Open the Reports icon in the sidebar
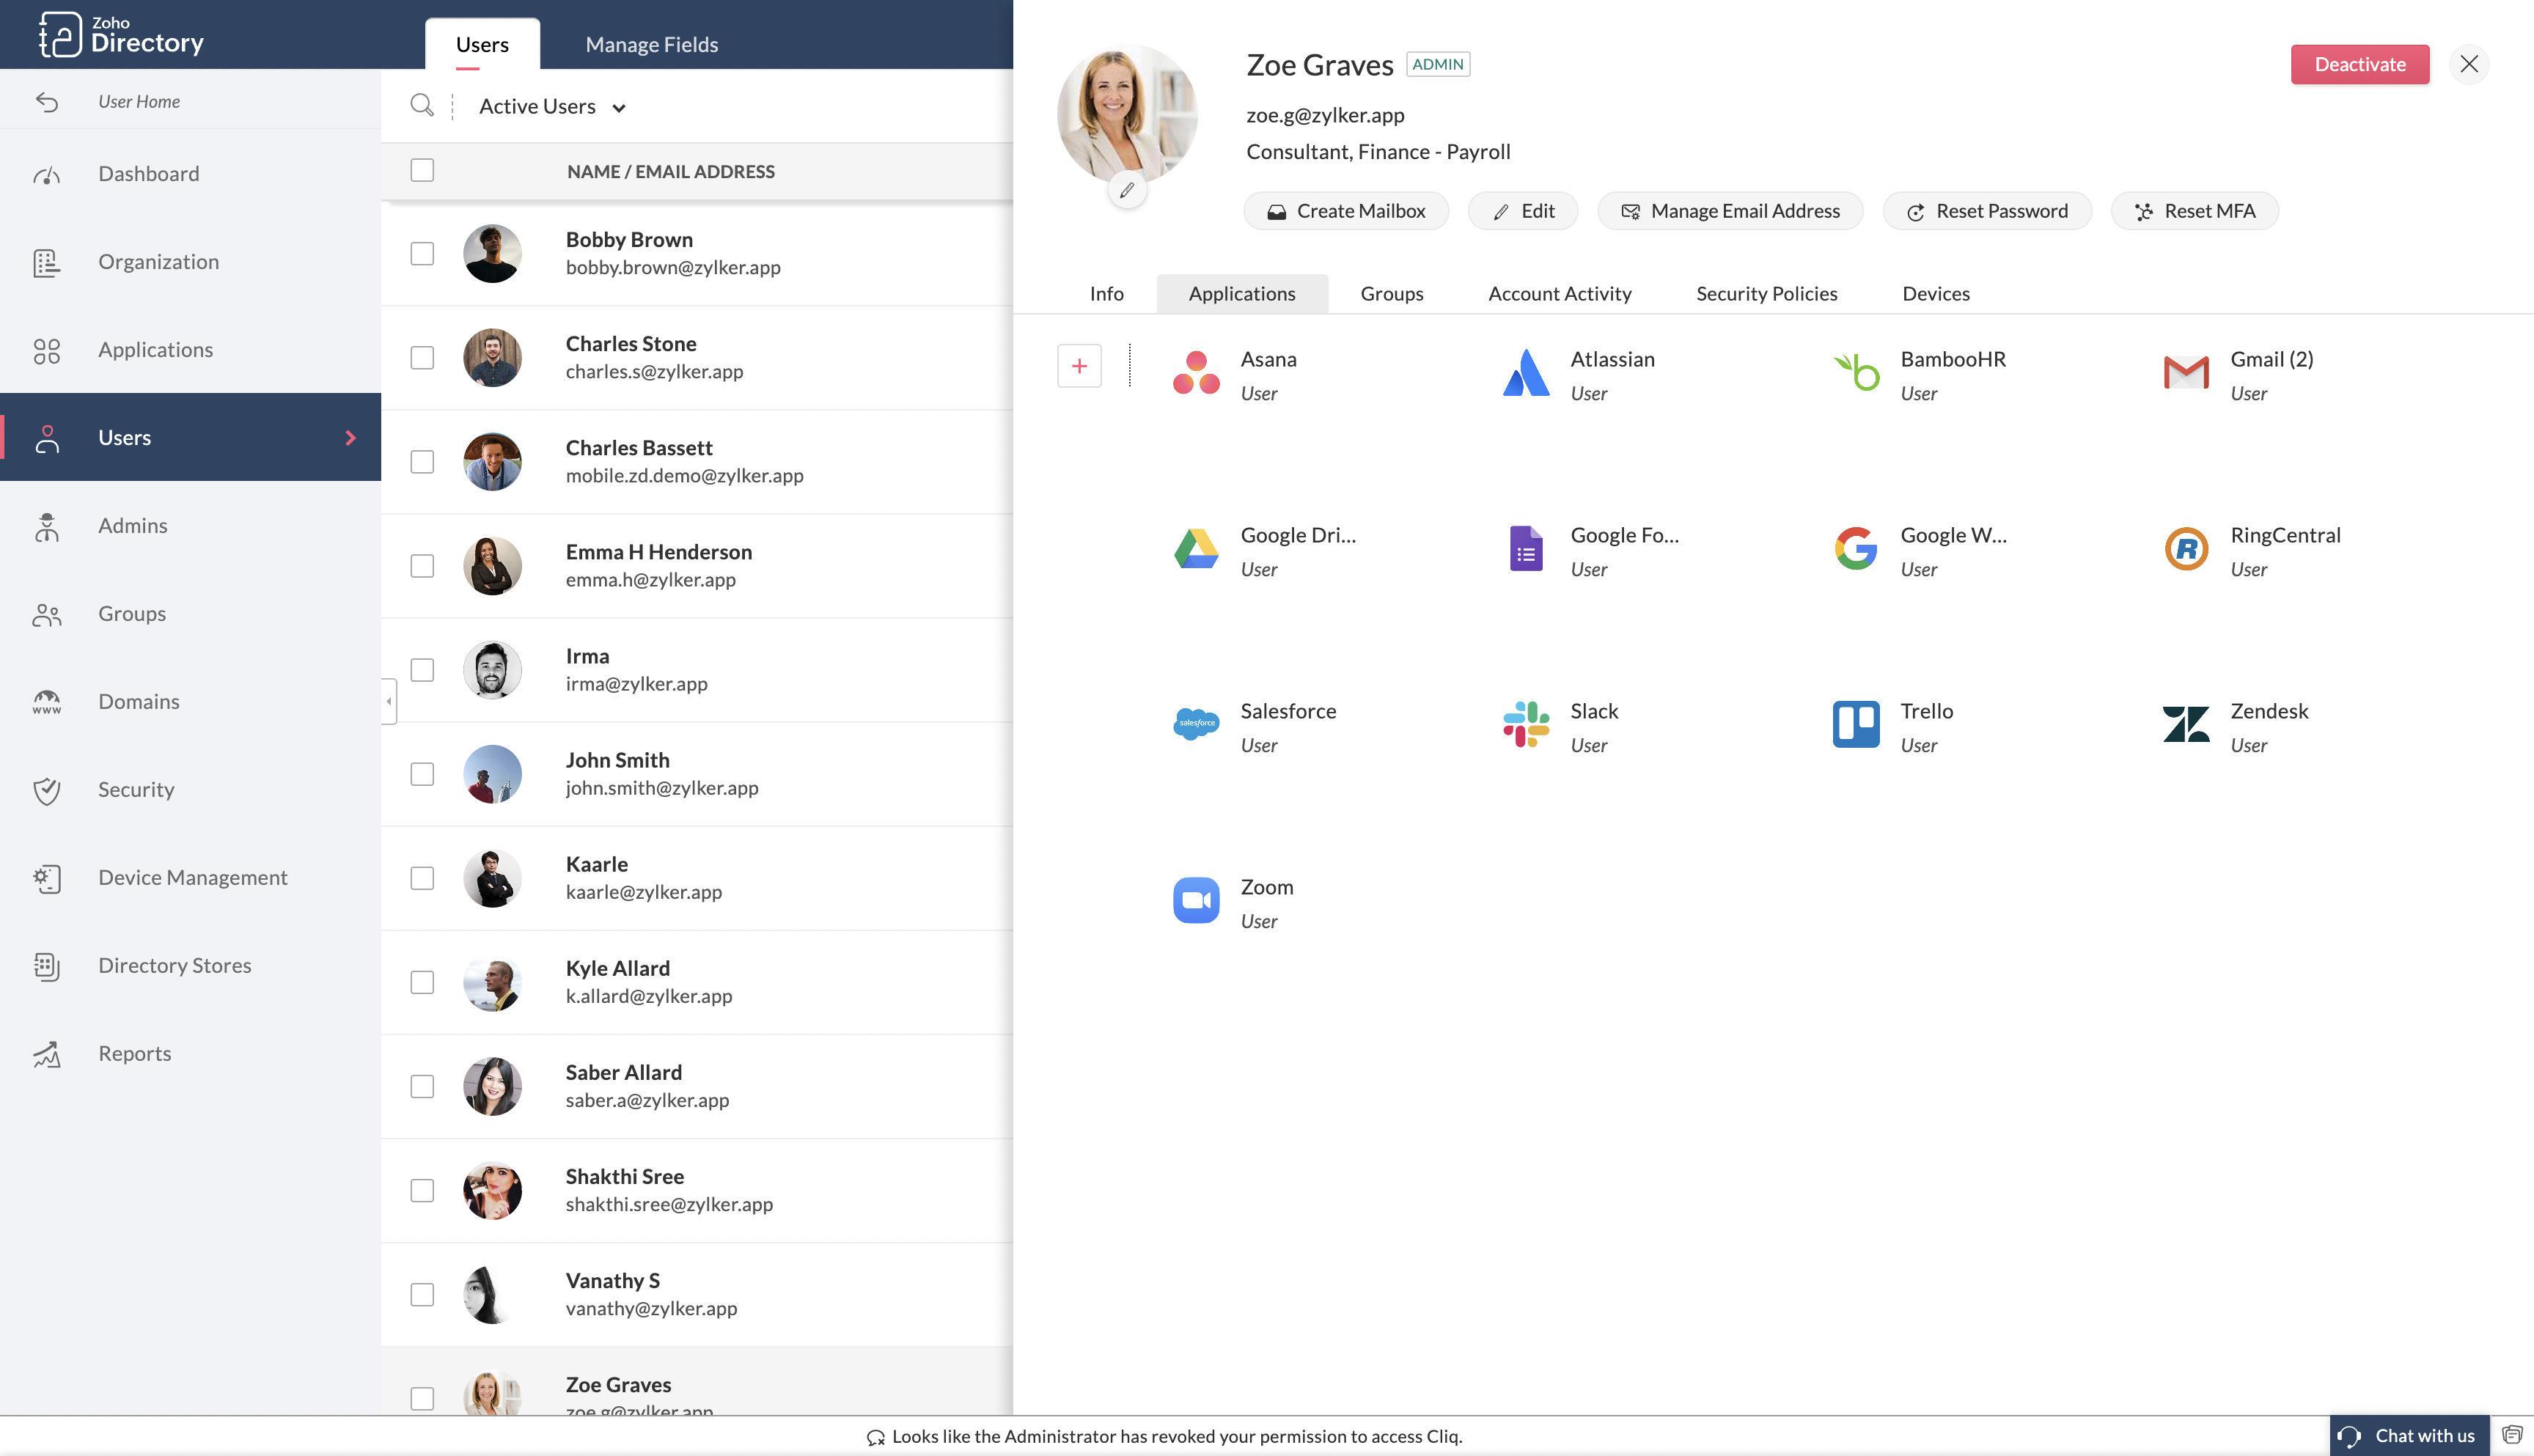 click(47, 1054)
